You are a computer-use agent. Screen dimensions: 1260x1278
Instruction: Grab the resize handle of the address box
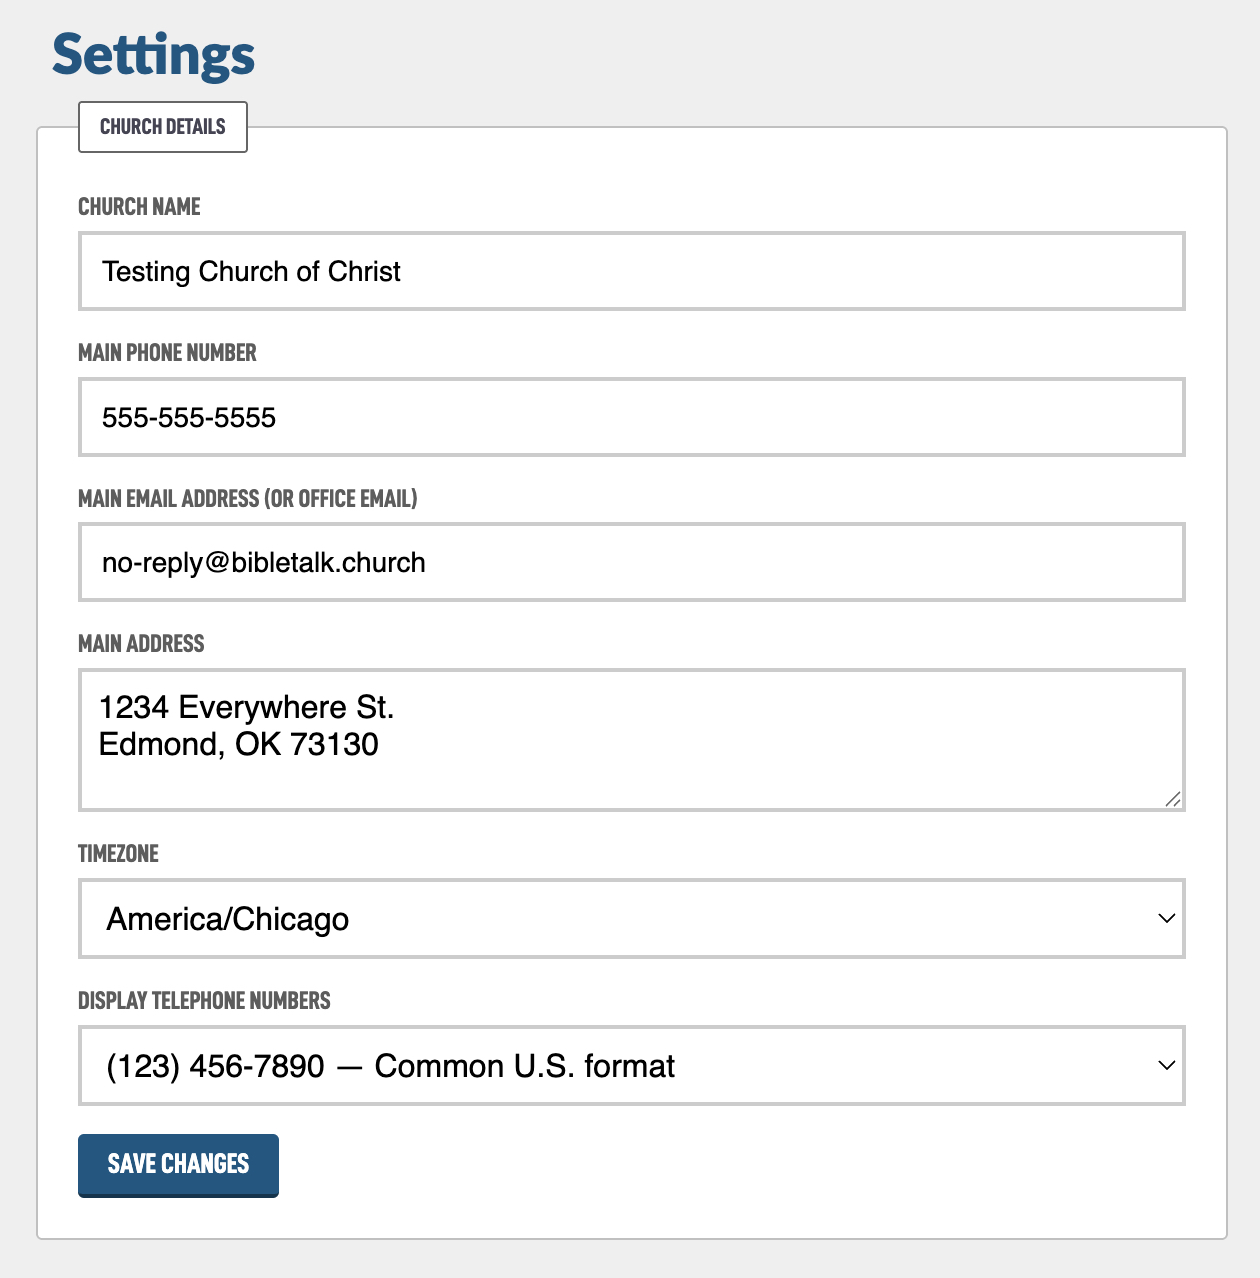[1173, 799]
